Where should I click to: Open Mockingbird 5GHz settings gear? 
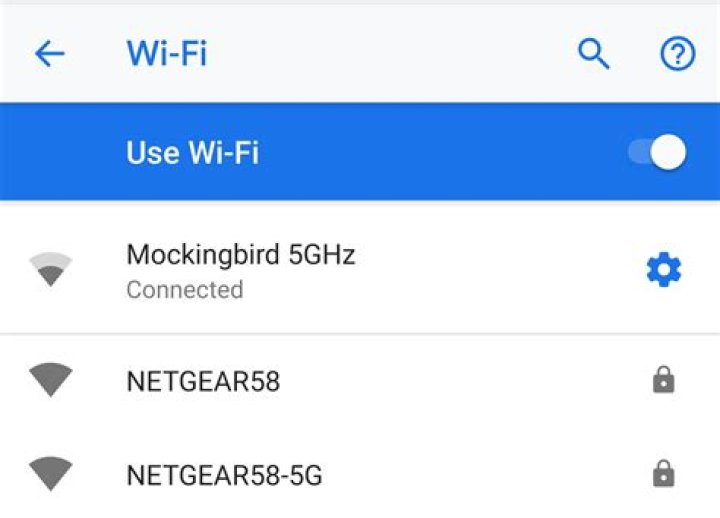click(664, 270)
